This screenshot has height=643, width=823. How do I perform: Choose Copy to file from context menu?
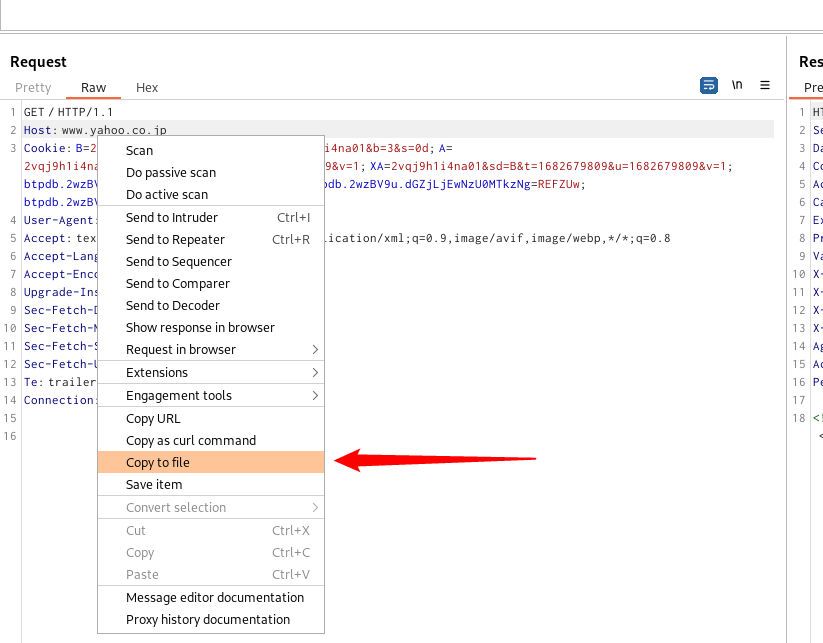157,462
